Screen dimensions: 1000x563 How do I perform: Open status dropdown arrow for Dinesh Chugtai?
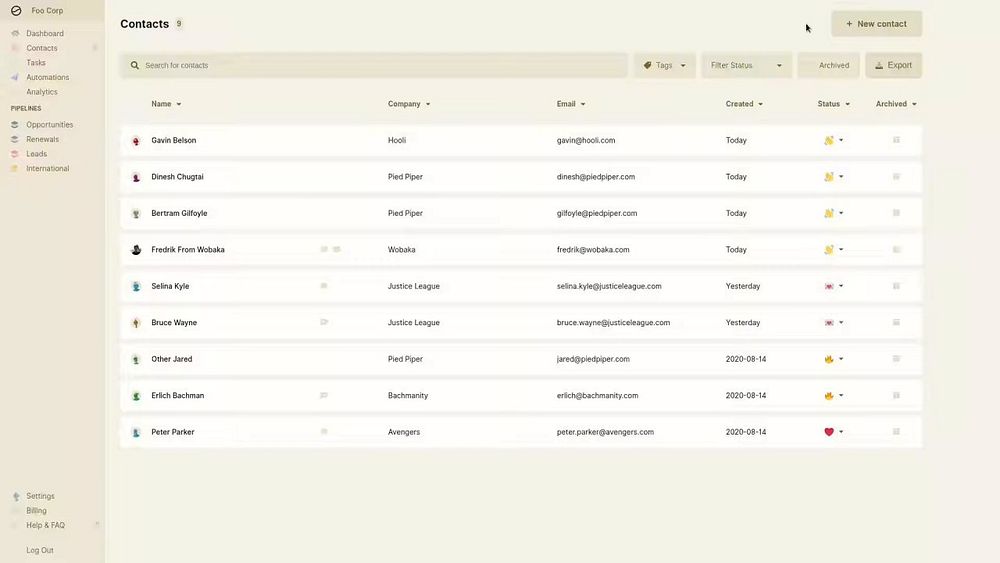(841, 177)
